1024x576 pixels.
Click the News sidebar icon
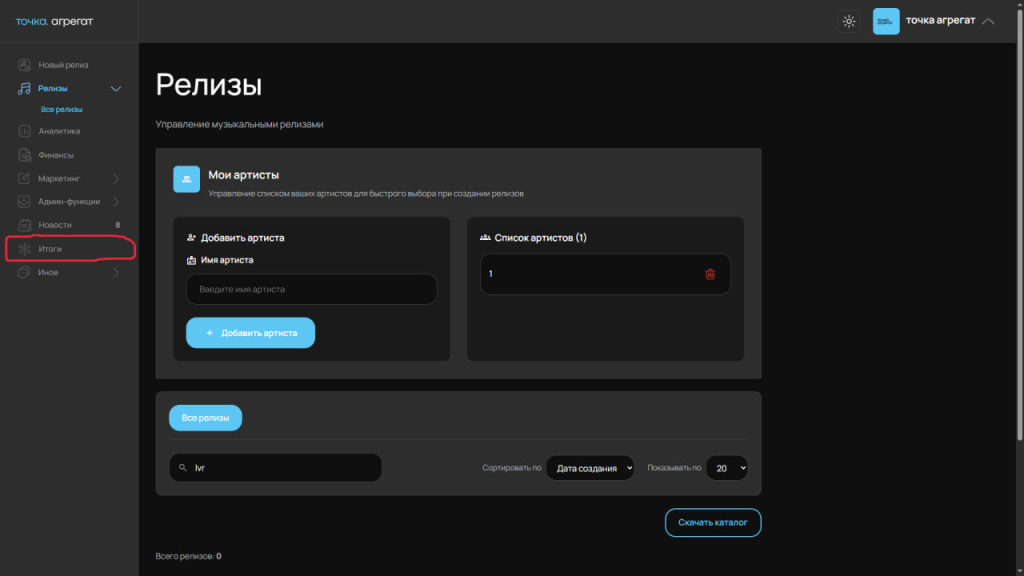pyautogui.click(x=25, y=225)
